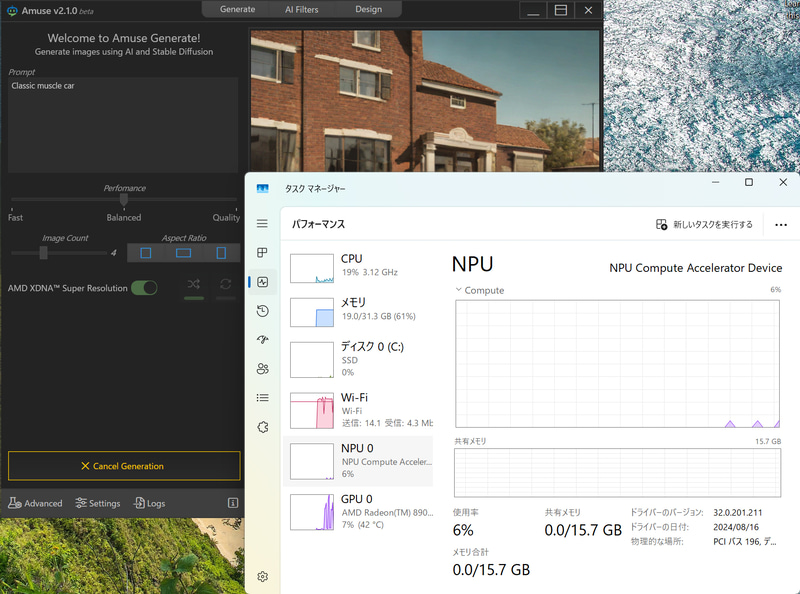Click the Amuse app logo icon
The image size is (800, 594).
pyautogui.click(x=12, y=11)
